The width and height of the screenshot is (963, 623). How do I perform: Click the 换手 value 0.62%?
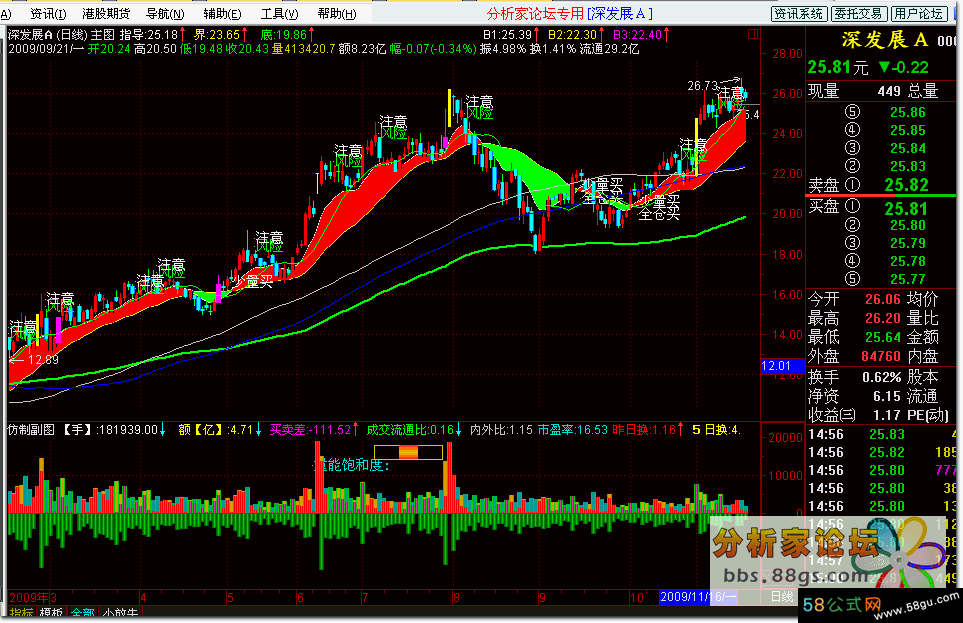[x=882, y=377]
